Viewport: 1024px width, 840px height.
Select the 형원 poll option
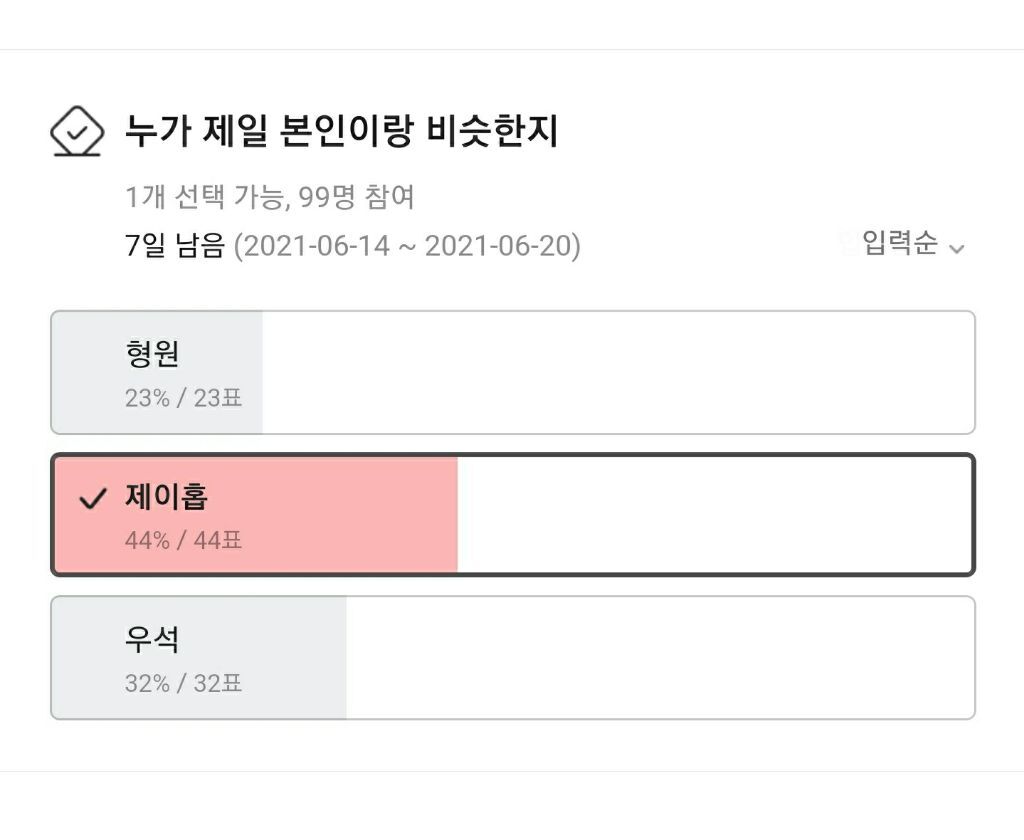tap(512, 371)
